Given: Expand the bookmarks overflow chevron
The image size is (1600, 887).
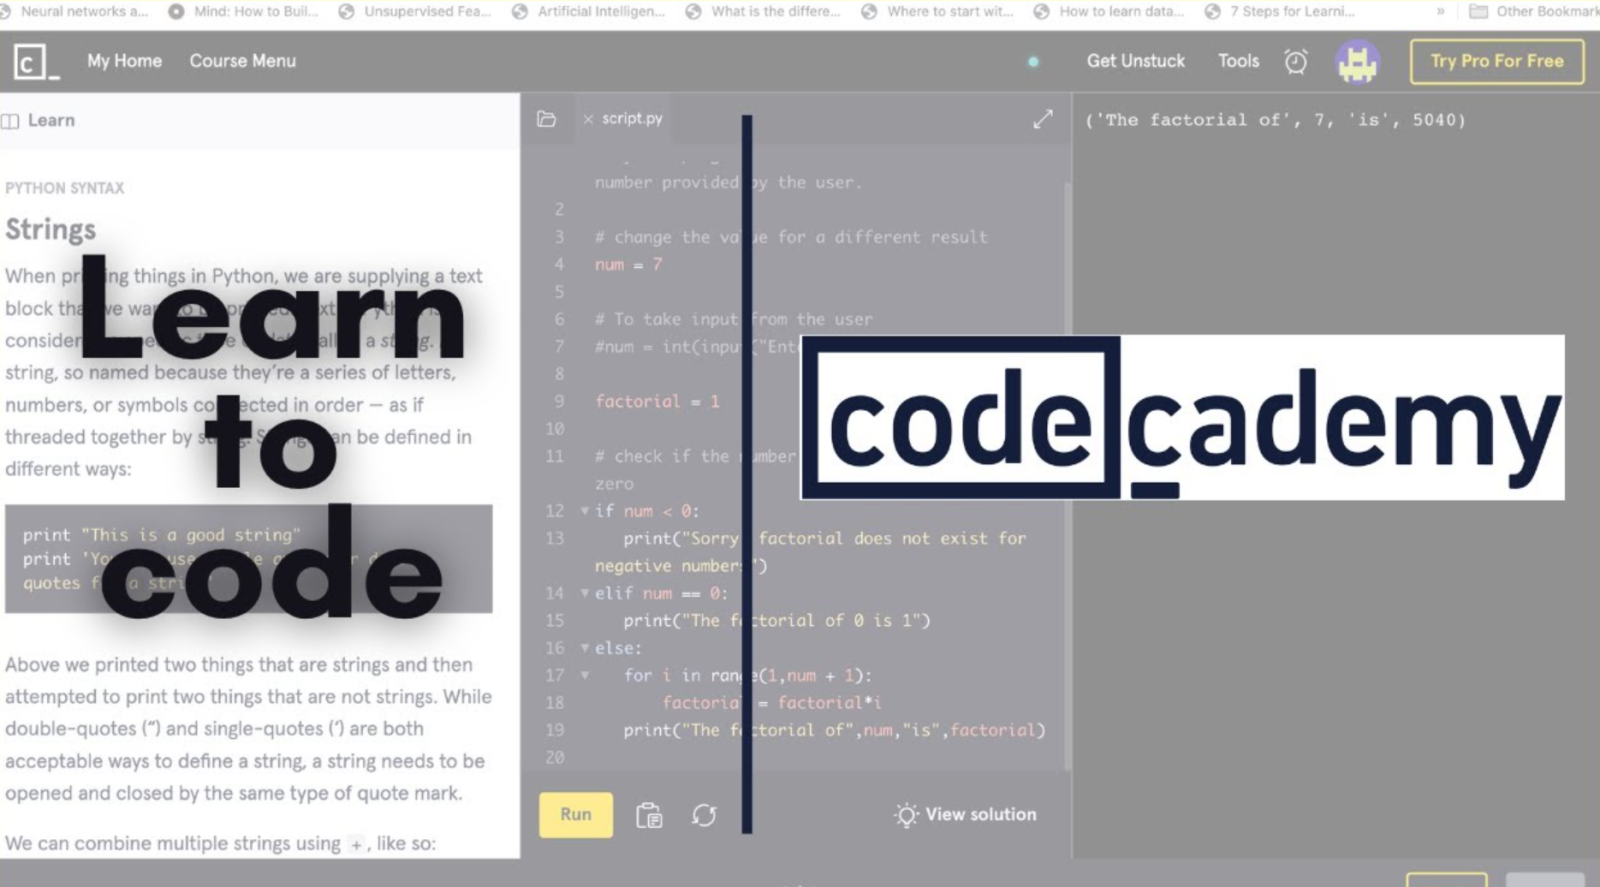Looking at the screenshot, I should point(1440,12).
